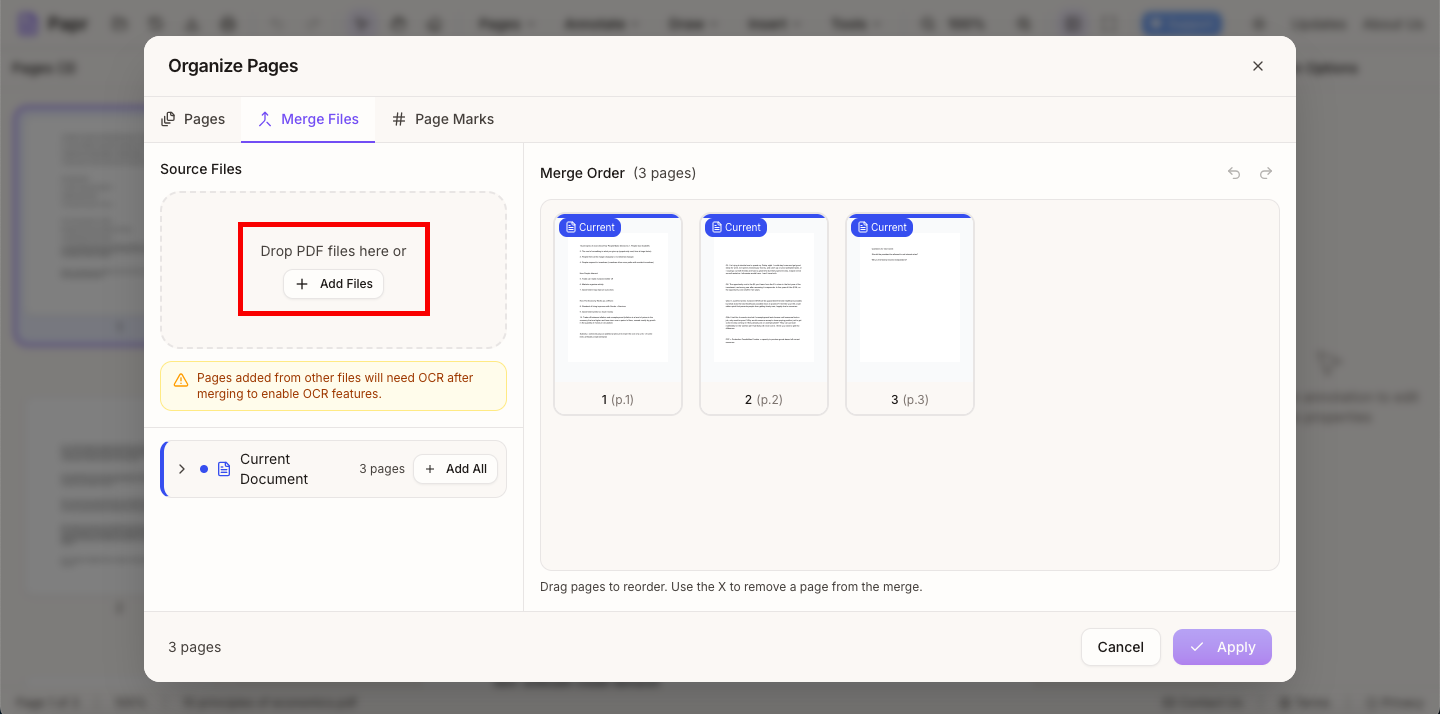The height and width of the screenshot is (714, 1440).
Task: Click the document icon beside Current Document
Action: (222, 468)
